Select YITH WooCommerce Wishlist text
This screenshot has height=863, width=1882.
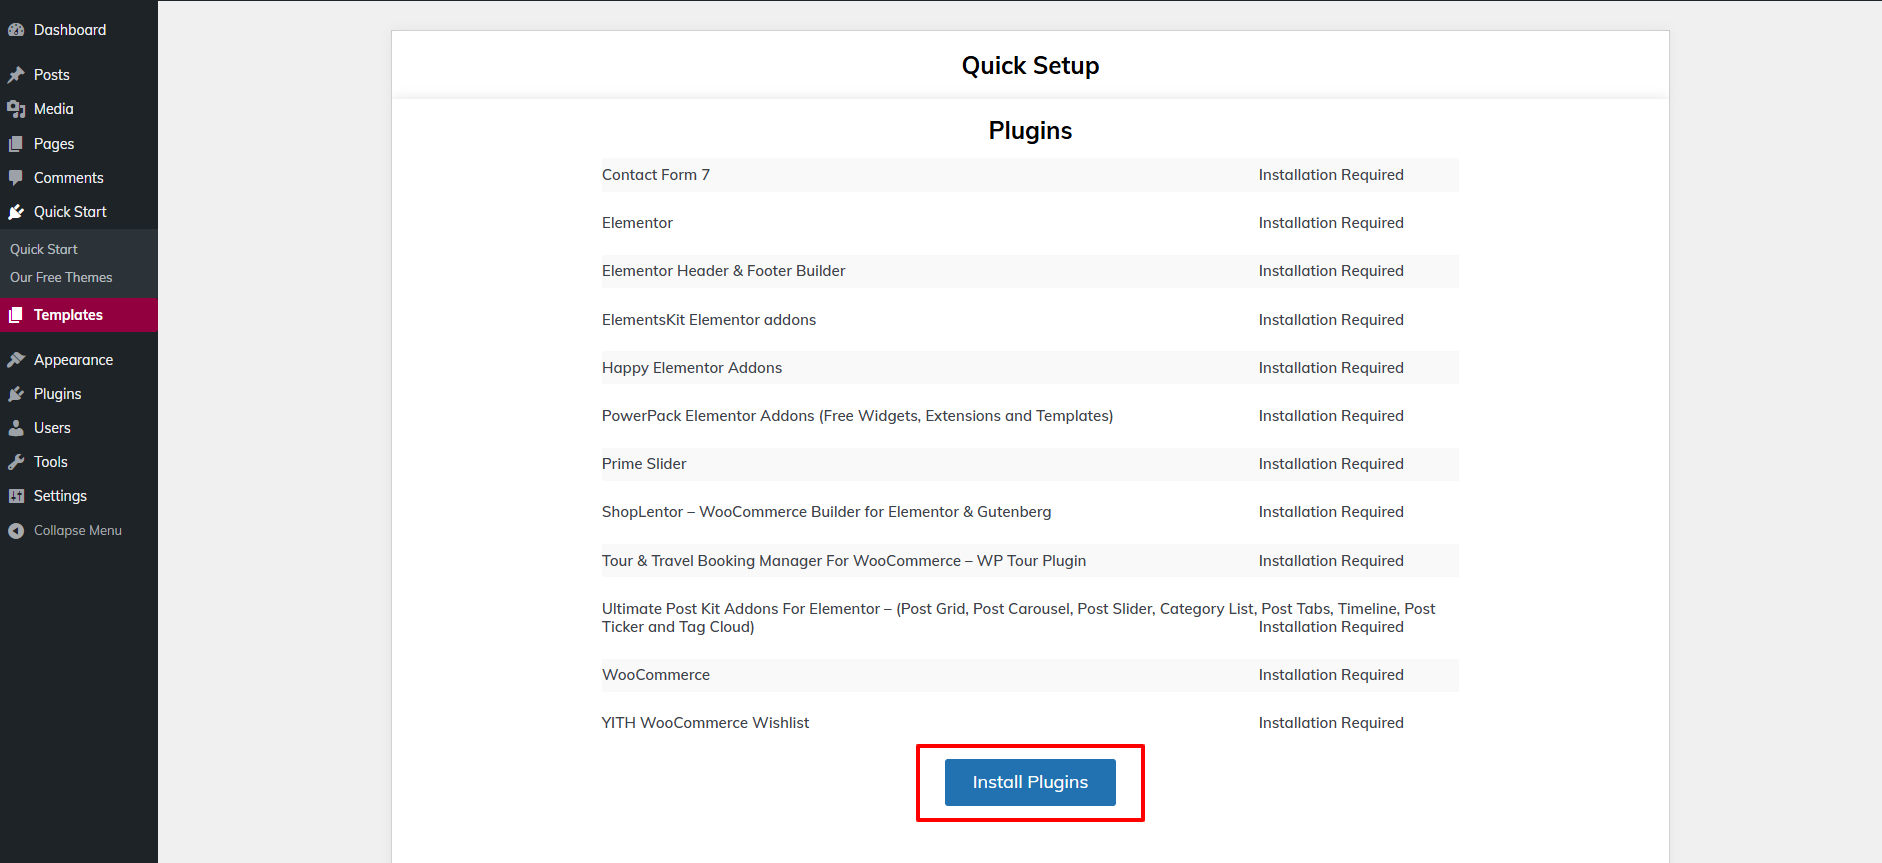[x=705, y=723]
